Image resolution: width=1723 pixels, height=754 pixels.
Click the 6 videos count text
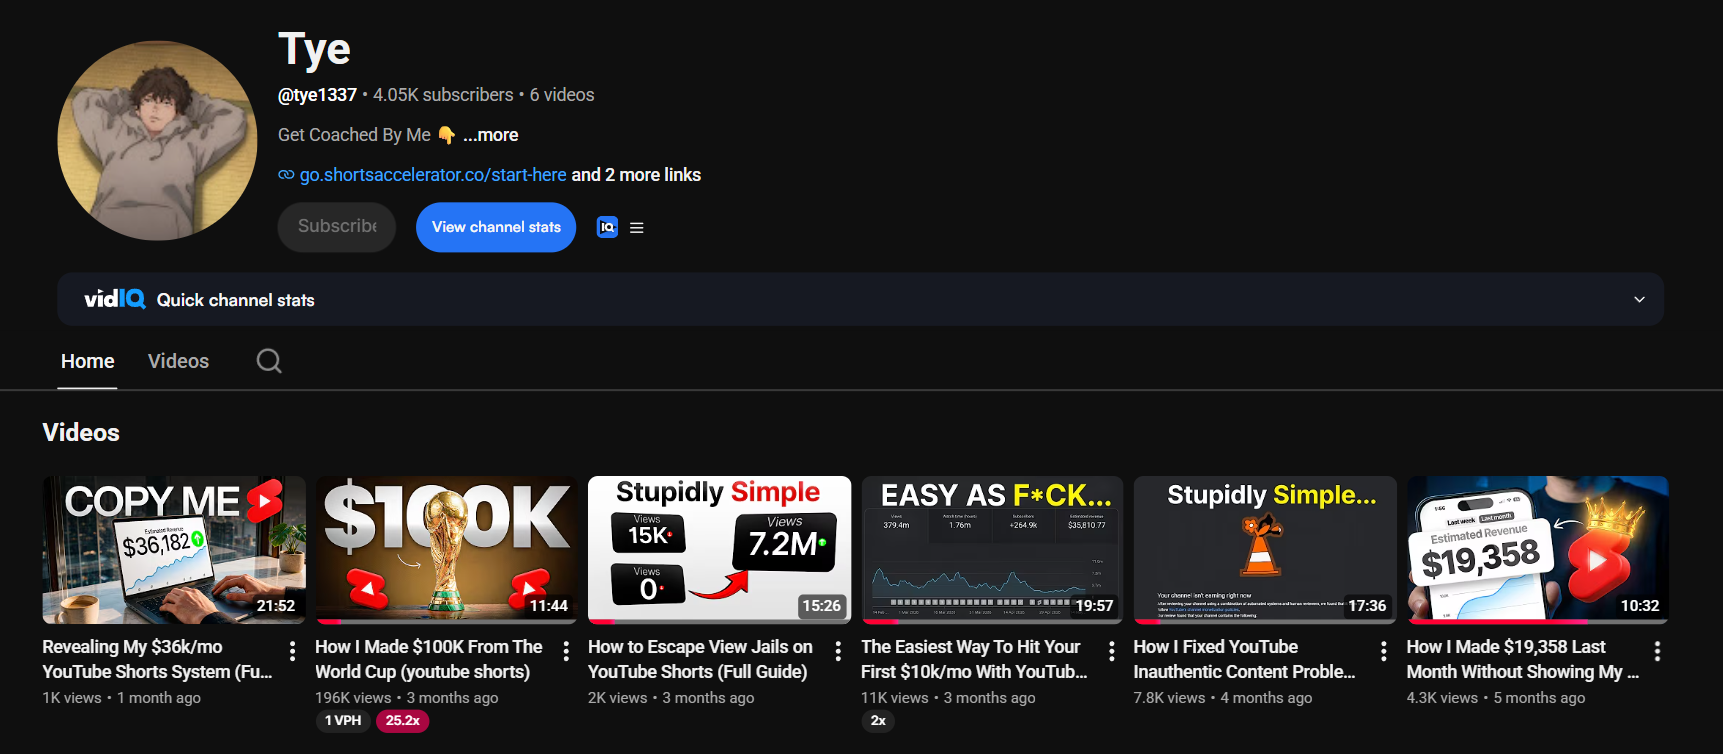point(562,95)
